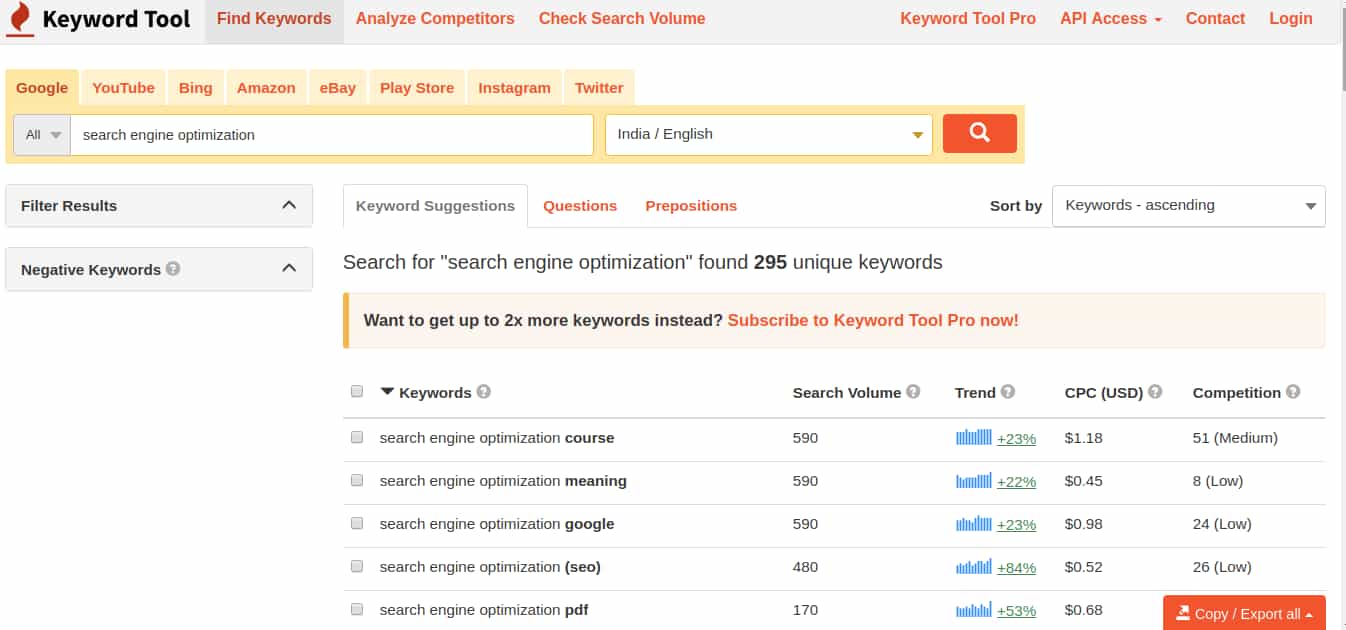Click trend bar chart for (seo) keyword

click(974, 566)
